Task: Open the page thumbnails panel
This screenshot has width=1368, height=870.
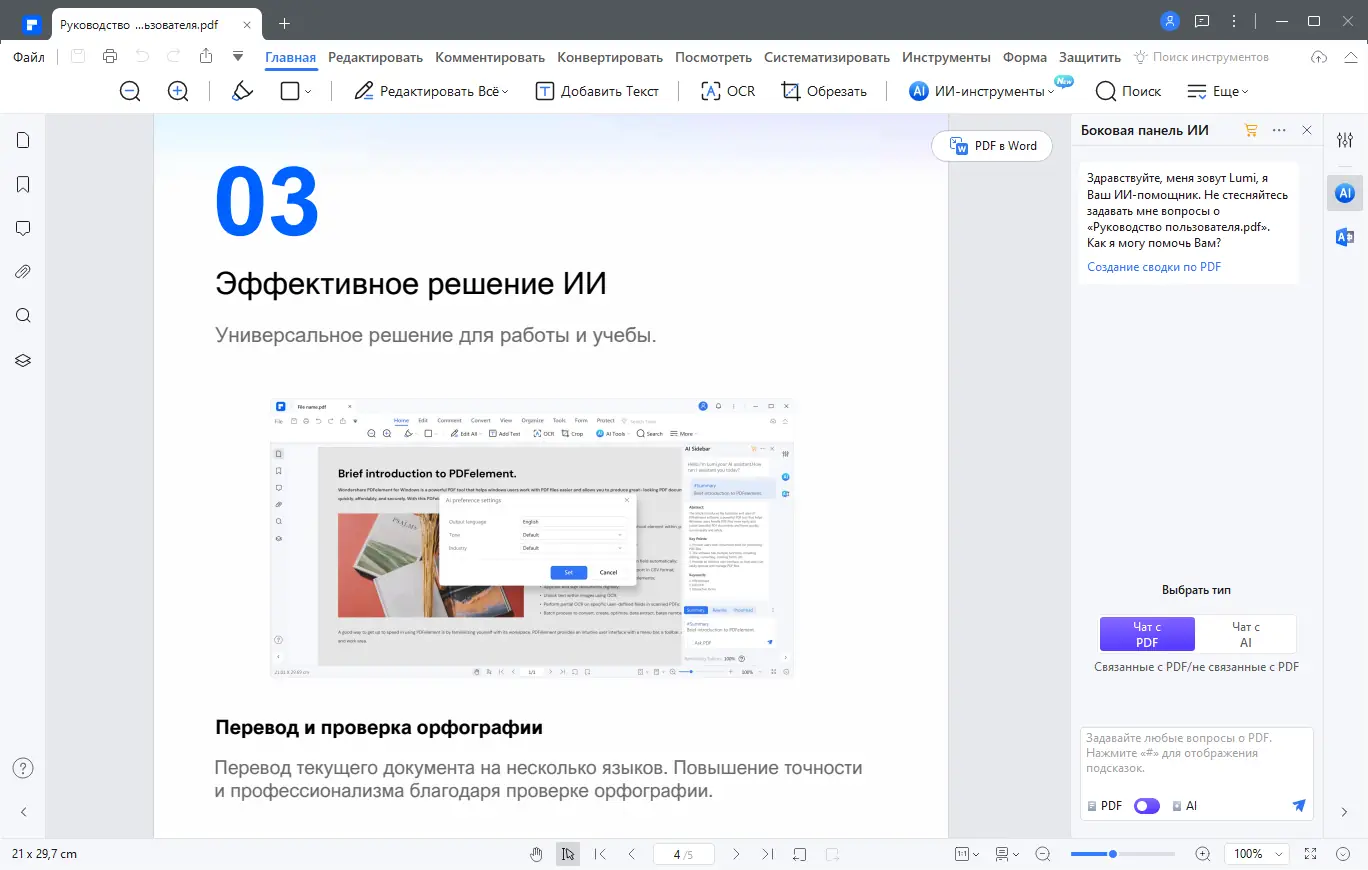Action: pyautogui.click(x=22, y=140)
